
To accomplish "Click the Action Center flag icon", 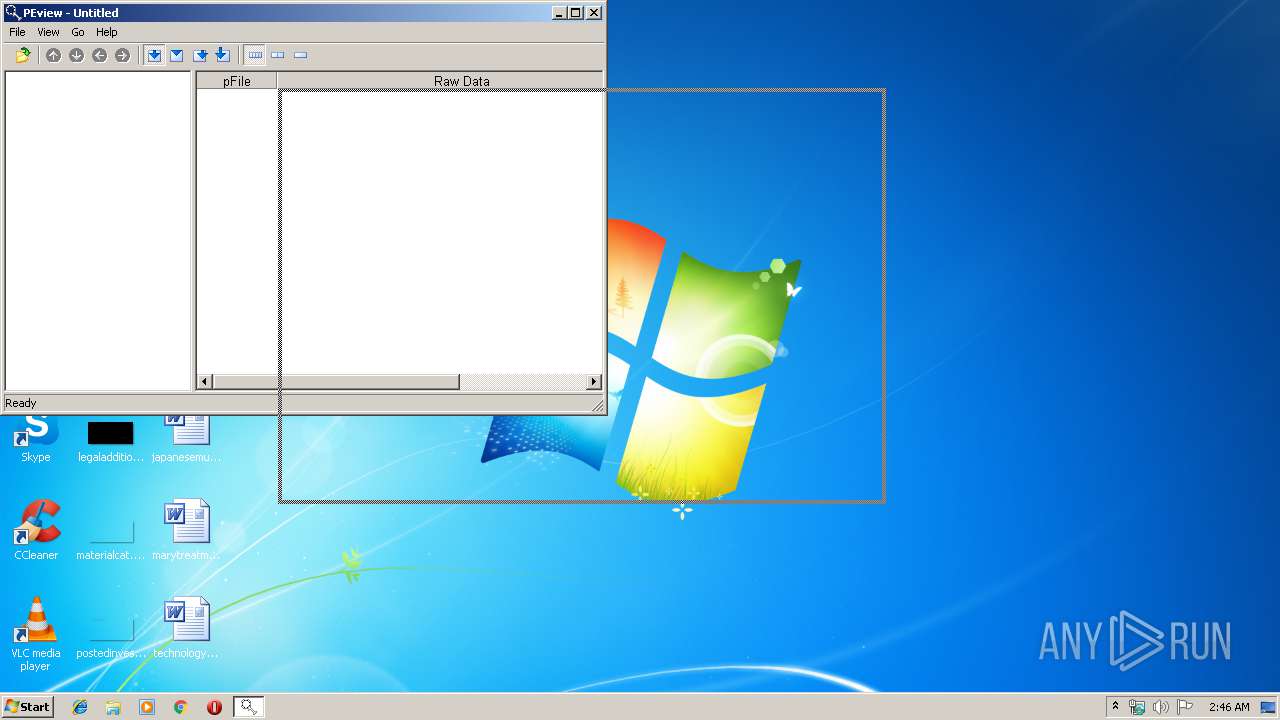I will [1185, 707].
